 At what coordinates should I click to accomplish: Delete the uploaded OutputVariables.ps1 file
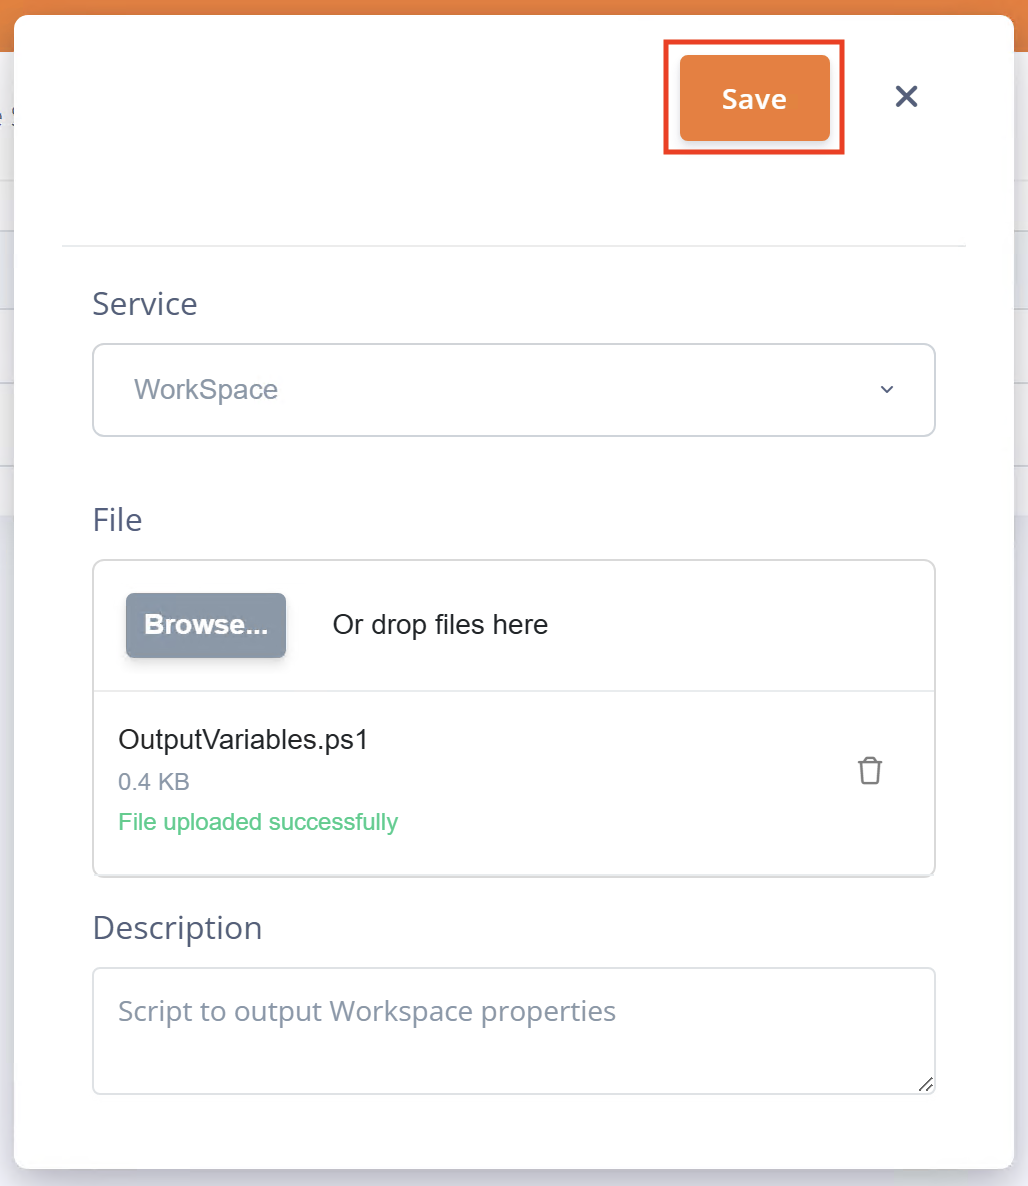pyautogui.click(x=870, y=771)
